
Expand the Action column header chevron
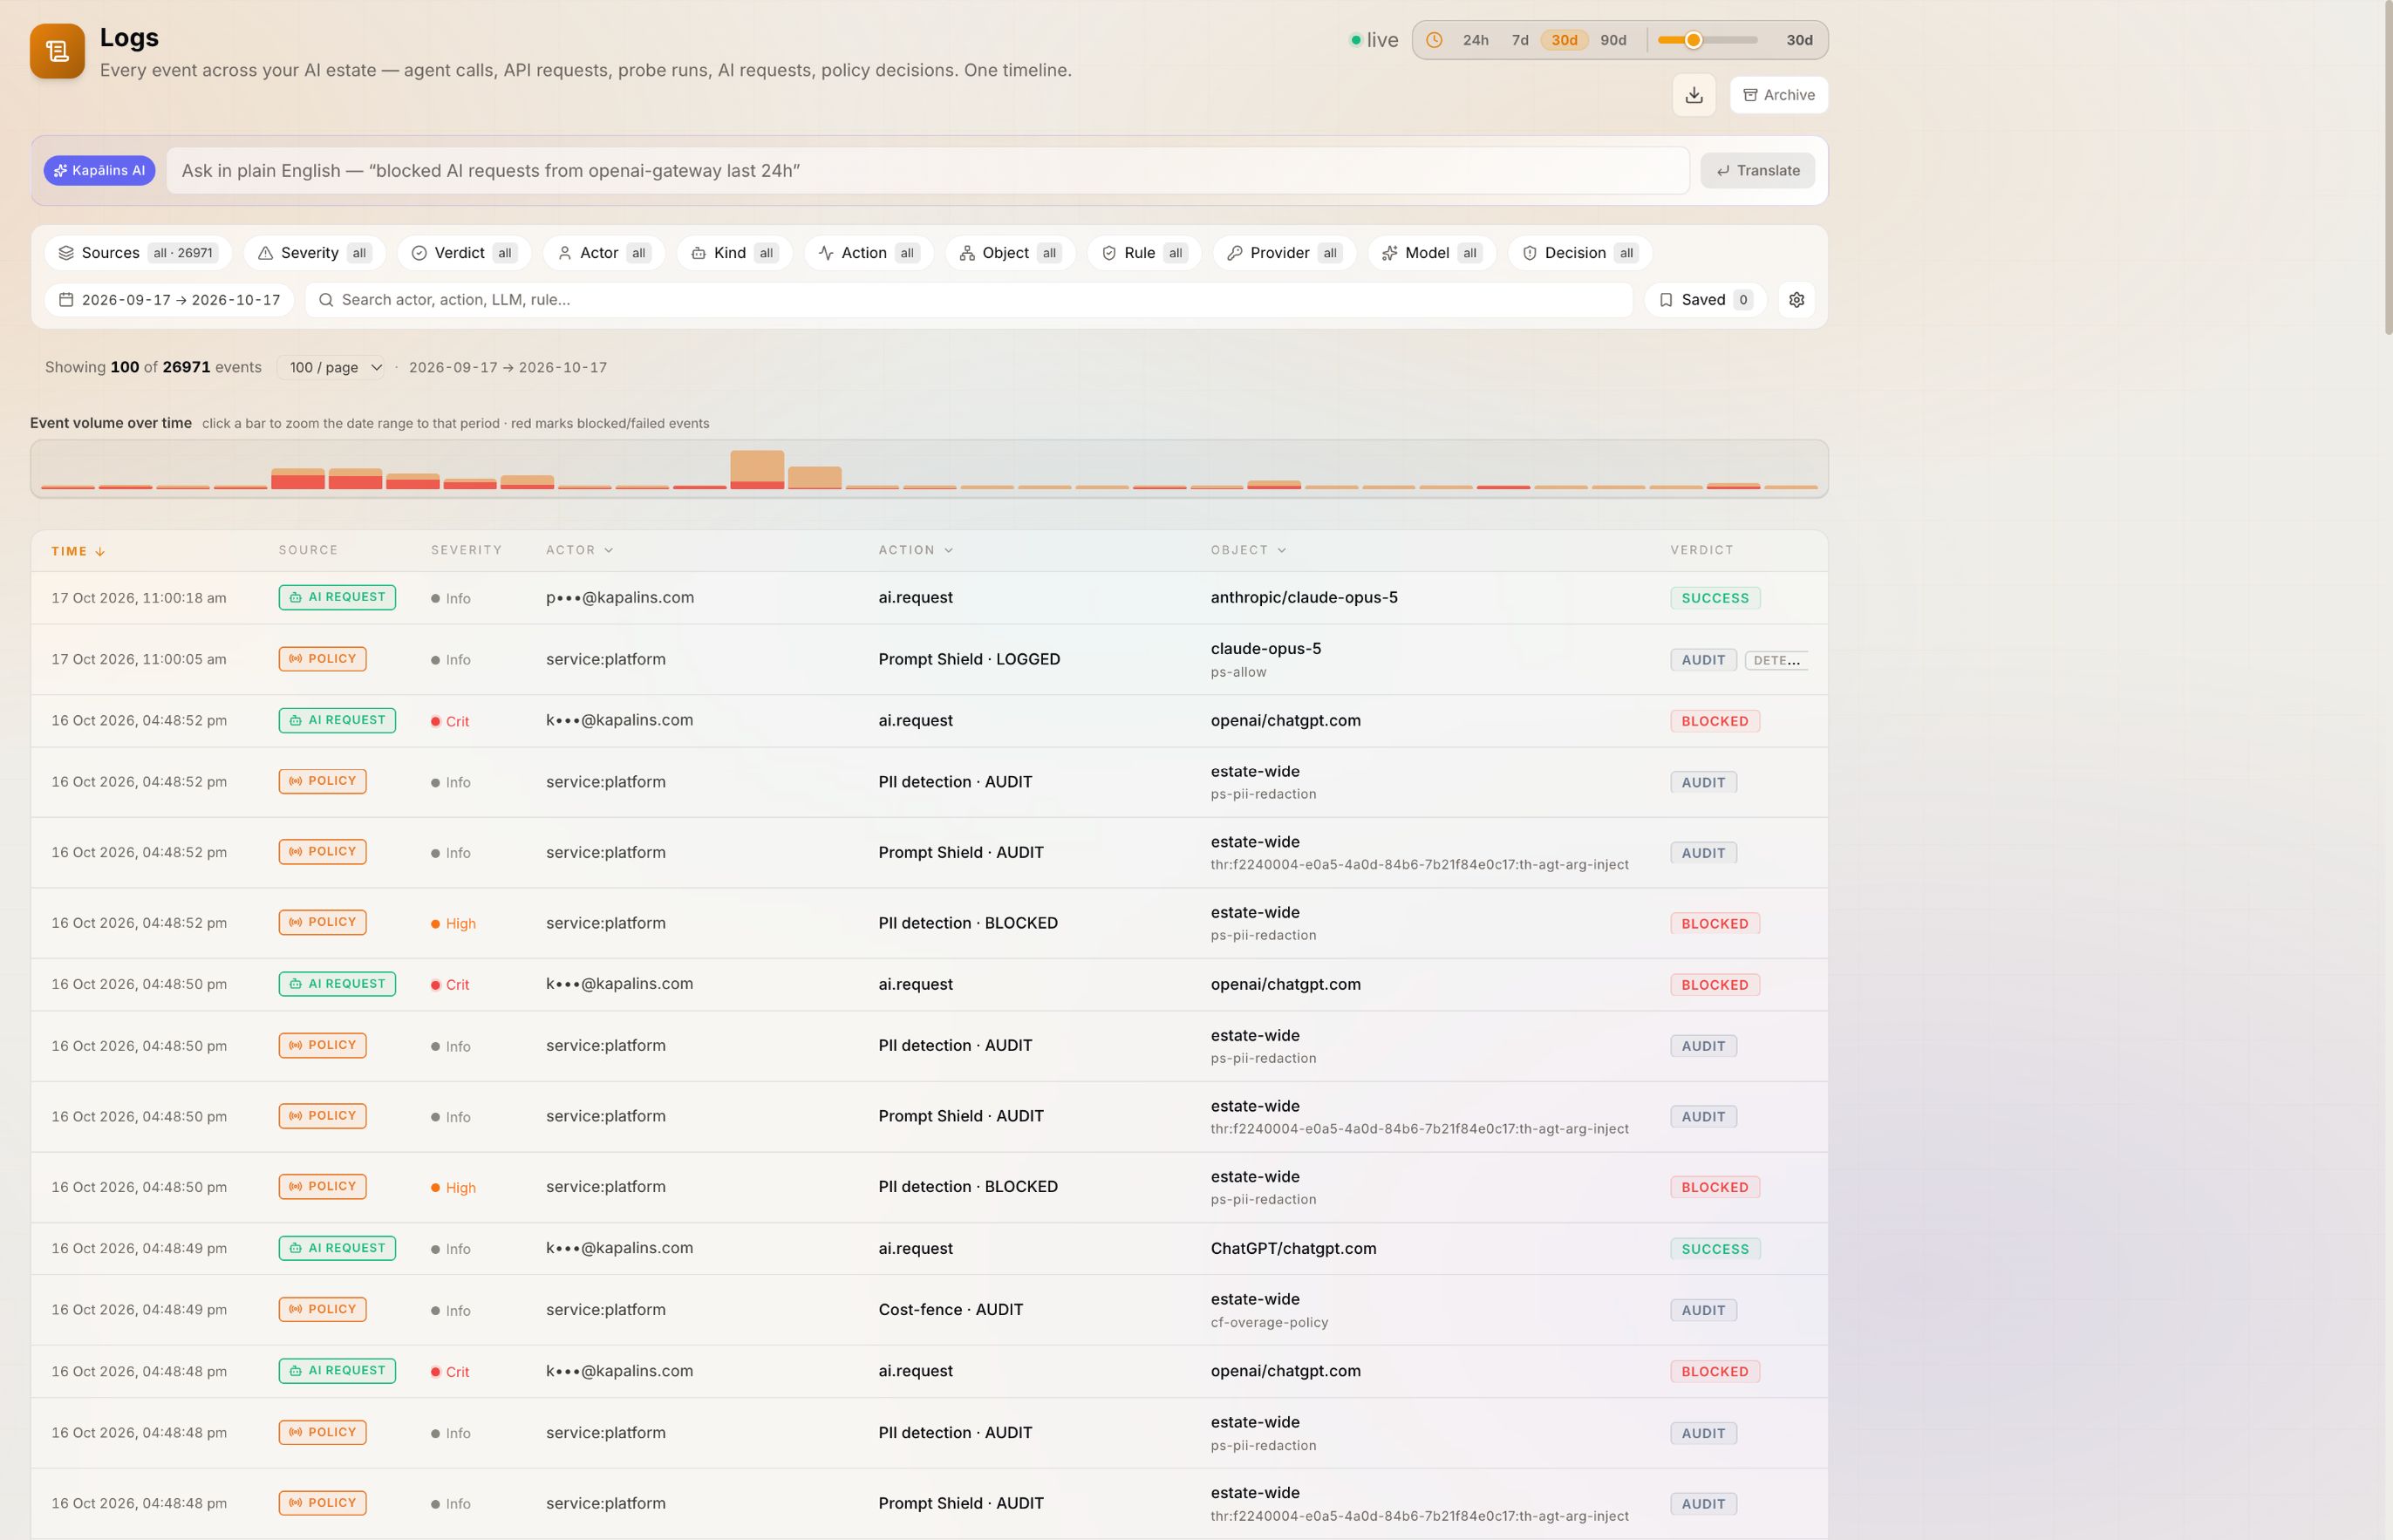coord(949,550)
